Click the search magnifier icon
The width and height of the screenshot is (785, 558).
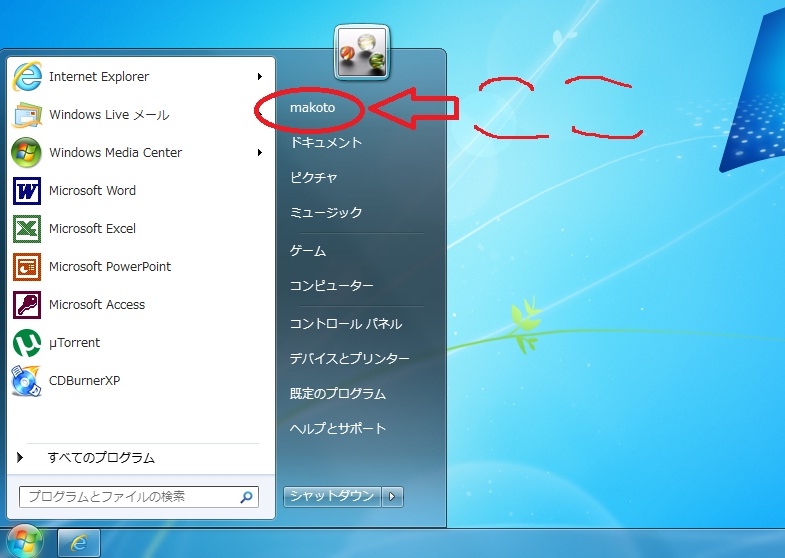pos(246,497)
